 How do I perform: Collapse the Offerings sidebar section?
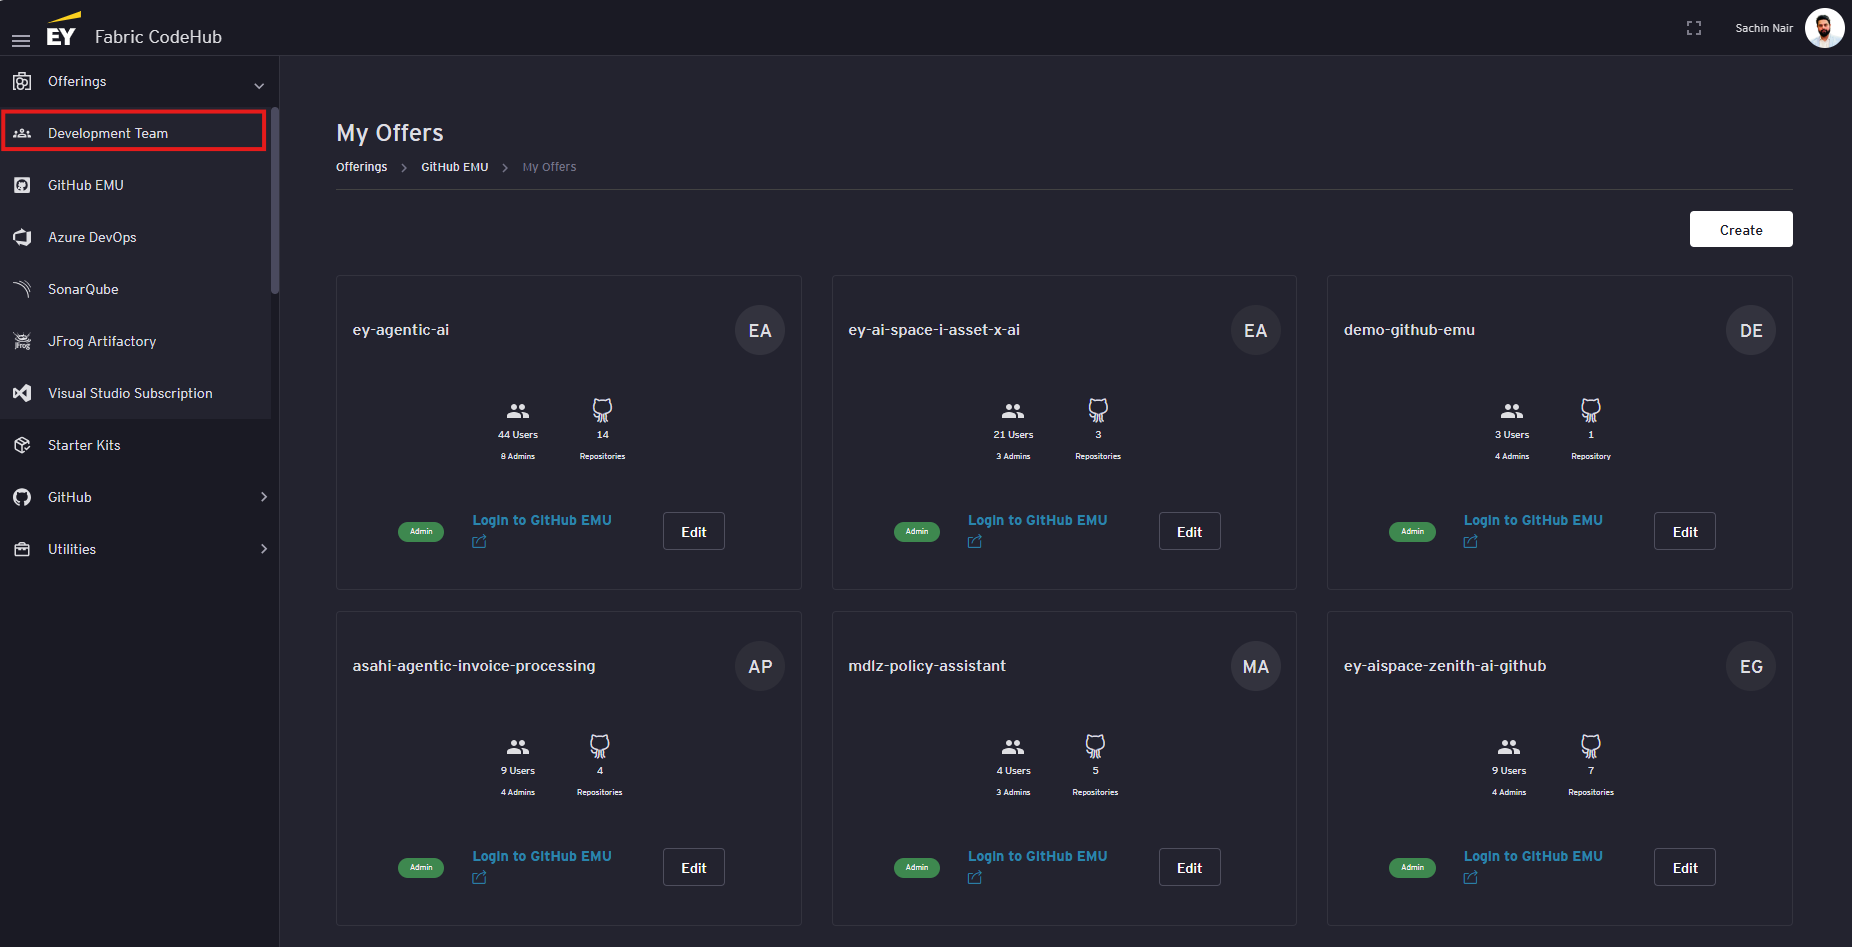pos(259,85)
